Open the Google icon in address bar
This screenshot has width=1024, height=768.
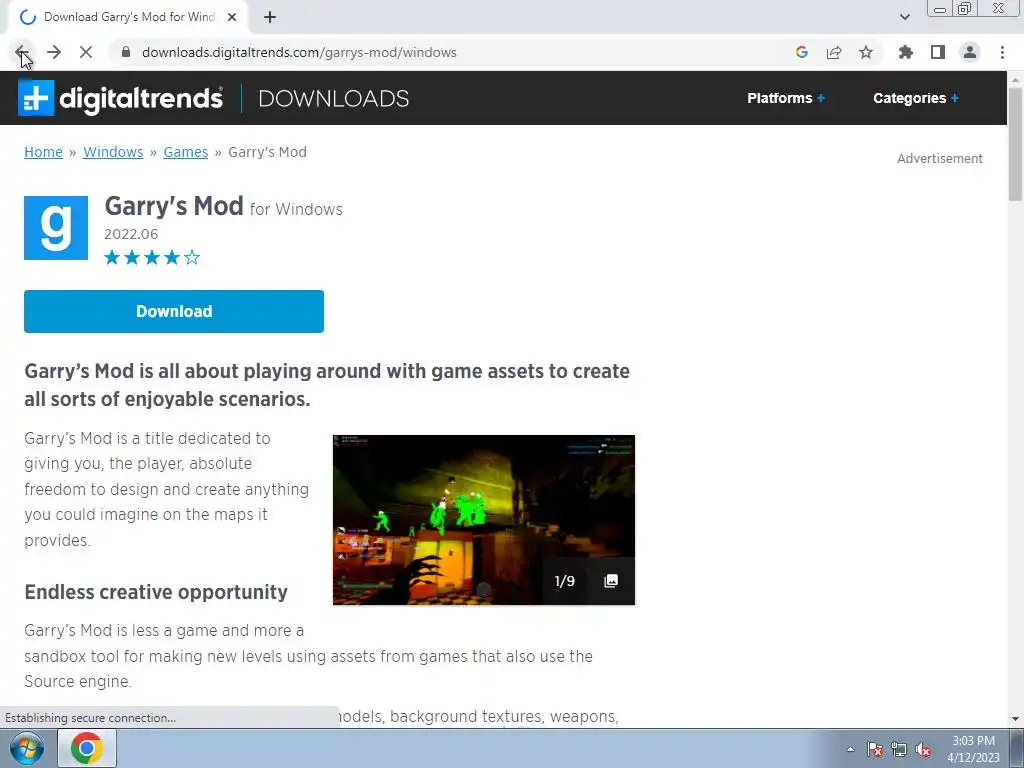(802, 52)
